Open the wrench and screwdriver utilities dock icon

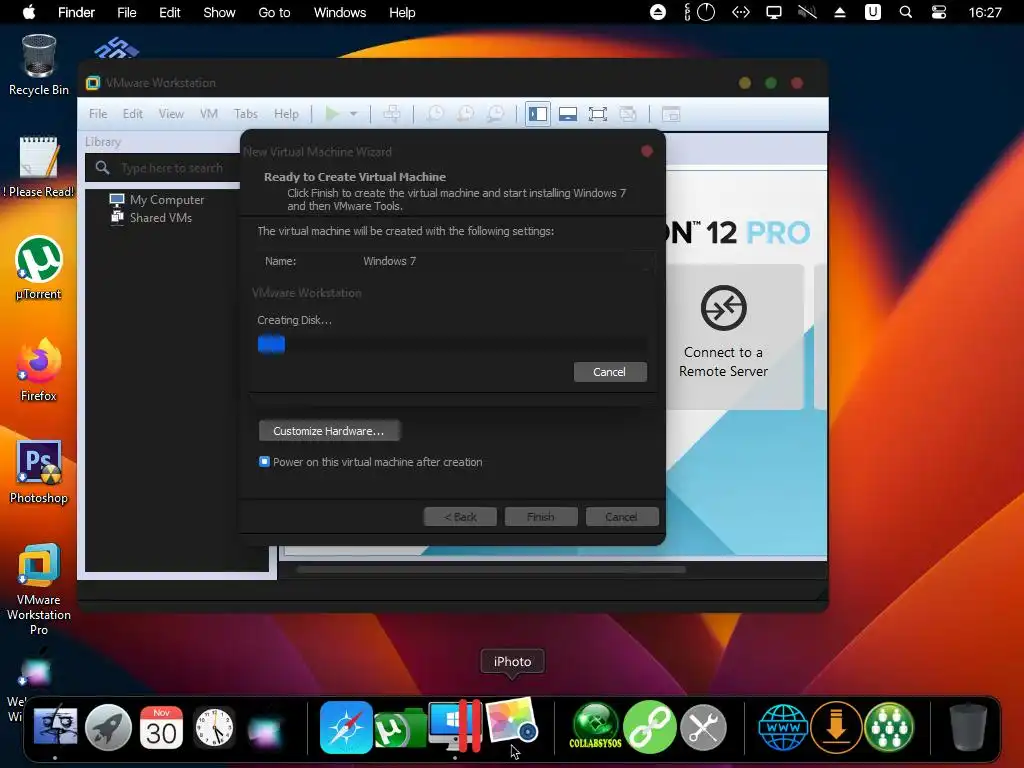pos(703,727)
